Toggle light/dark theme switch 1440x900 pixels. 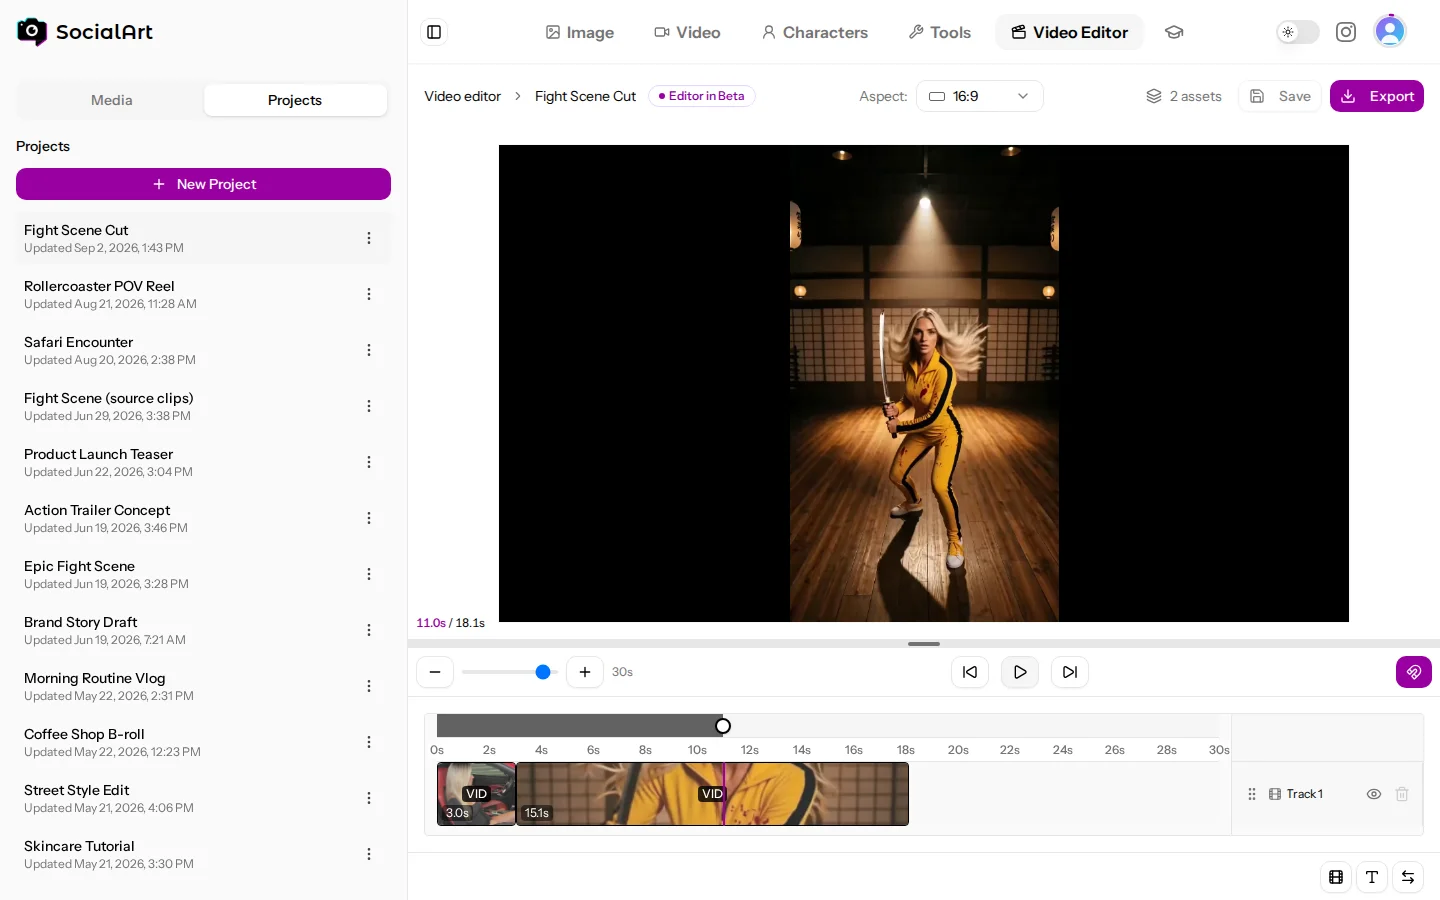tap(1297, 32)
